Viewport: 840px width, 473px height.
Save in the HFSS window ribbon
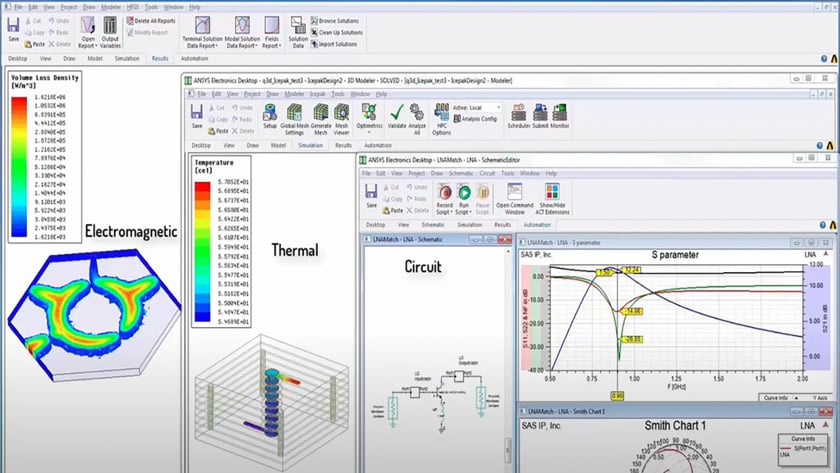13,29
